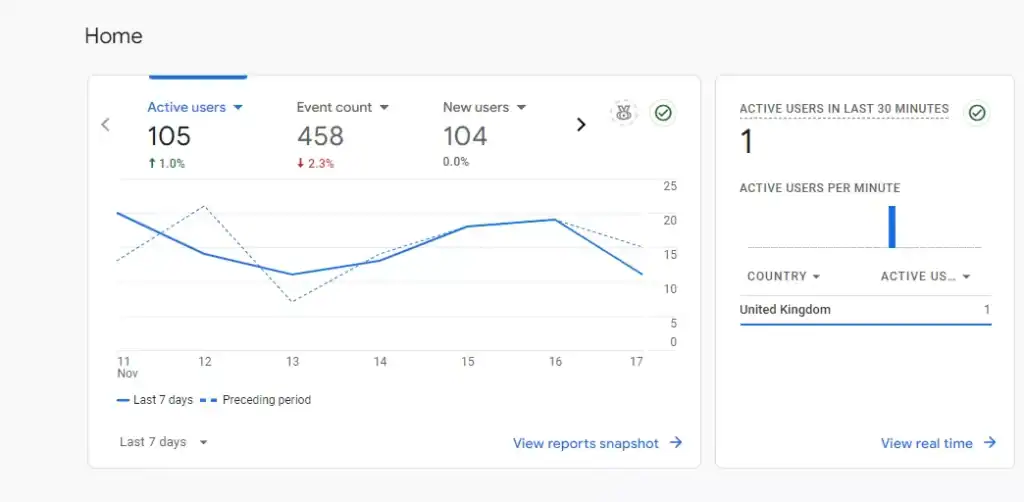Click the arrow icon next to View reports snapshot
Image resolution: width=1024 pixels, height=502 pixels.
coord(676,443)
